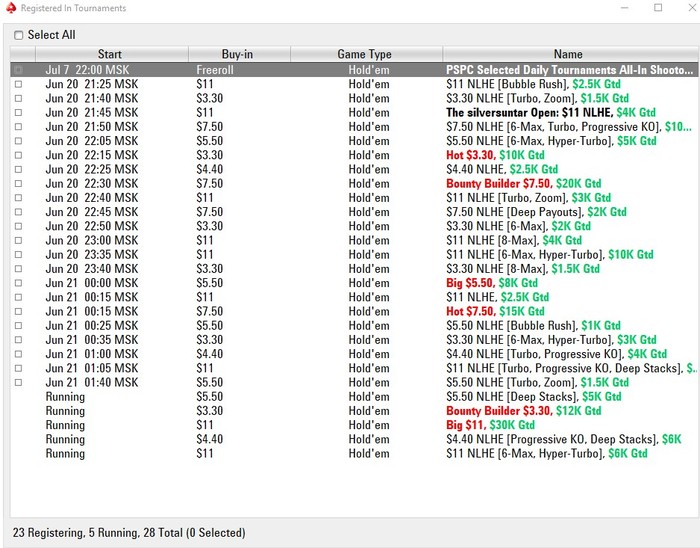Click the $4.40 buy-in of Jun 20 22:25 row
Viewport: 700px width, 548px height.
point(209,170)
